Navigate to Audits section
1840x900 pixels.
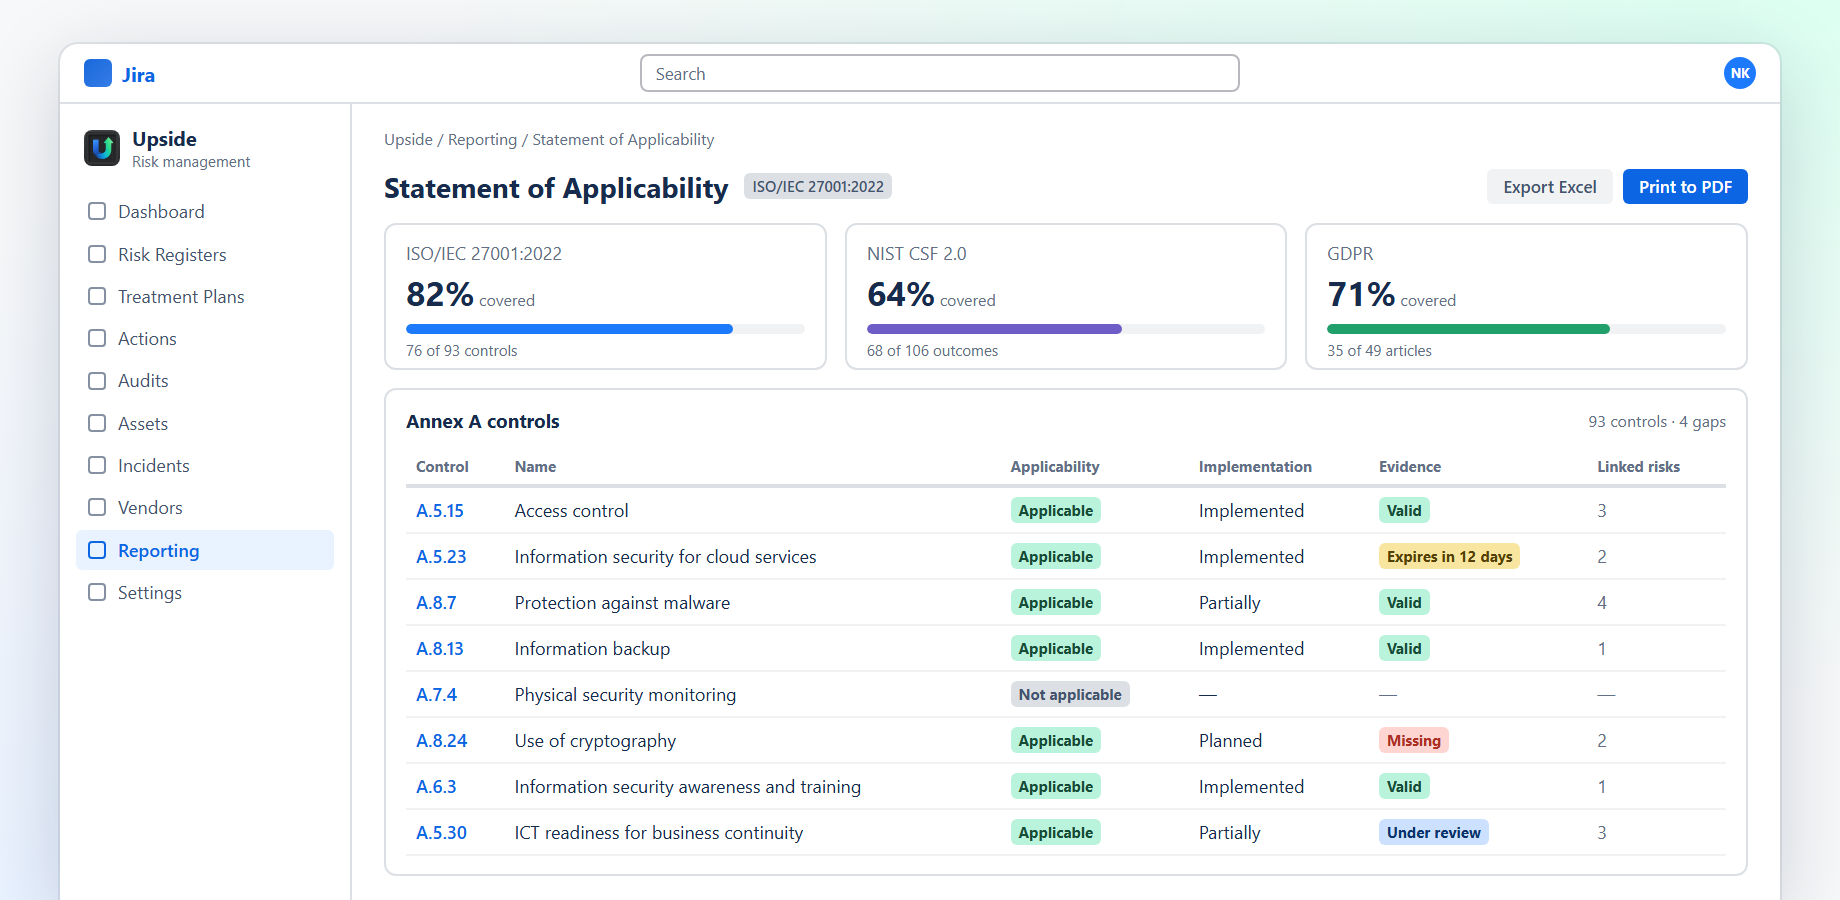tap(205, 381)
